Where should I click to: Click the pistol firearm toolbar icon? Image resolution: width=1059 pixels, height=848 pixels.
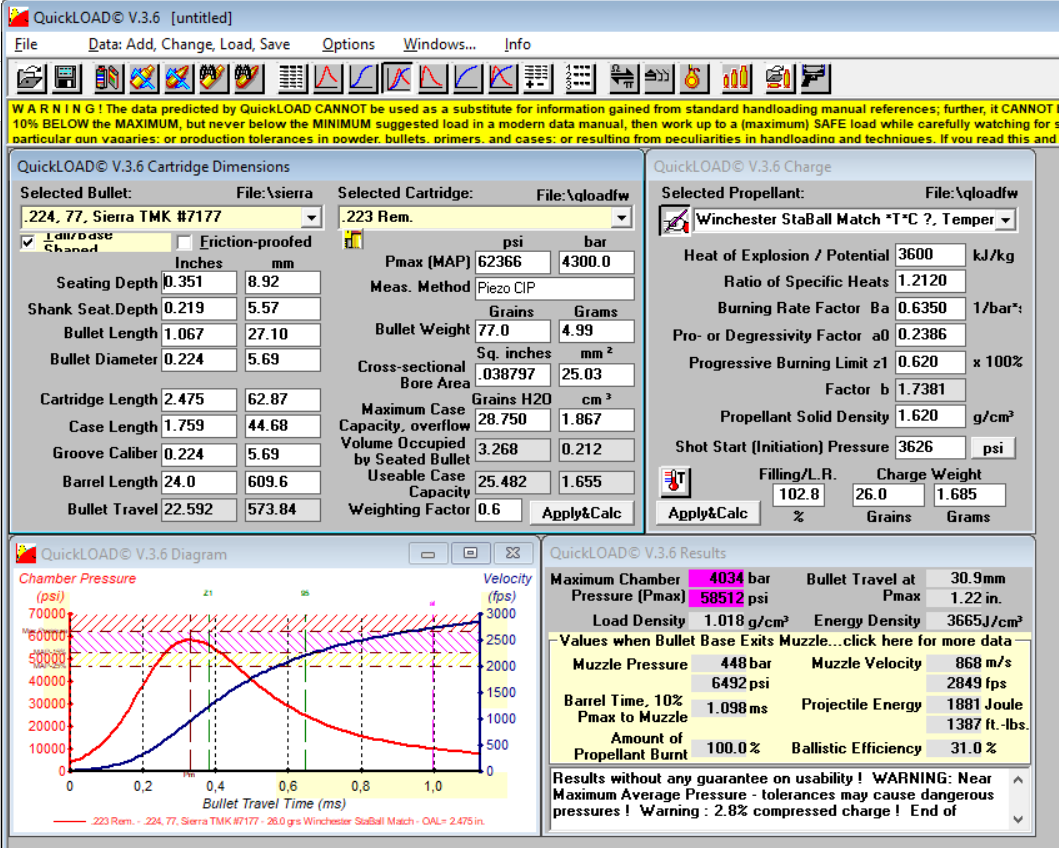(815, 78)
